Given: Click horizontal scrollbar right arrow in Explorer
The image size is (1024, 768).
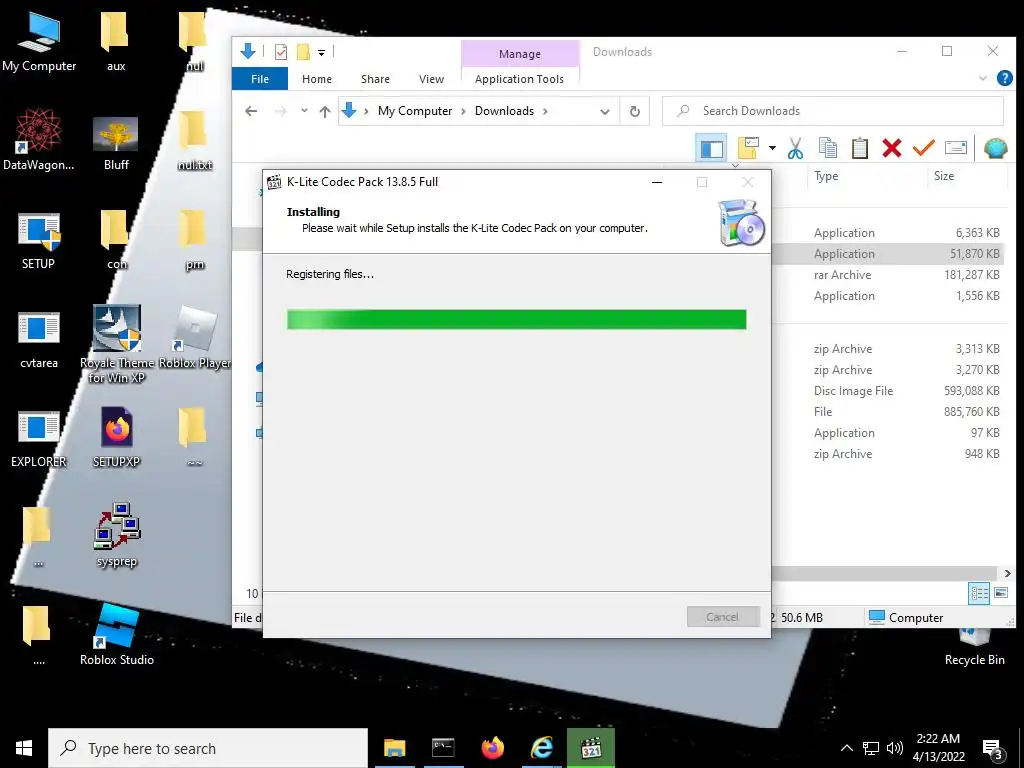Looking at the screenshot, I should (x=1007, y=573).
